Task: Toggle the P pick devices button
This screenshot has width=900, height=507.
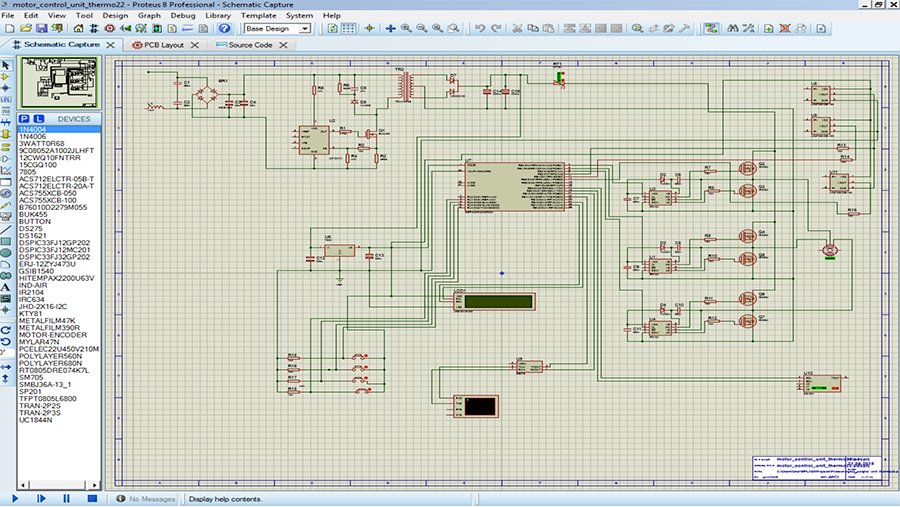Action: click(25, 119)
